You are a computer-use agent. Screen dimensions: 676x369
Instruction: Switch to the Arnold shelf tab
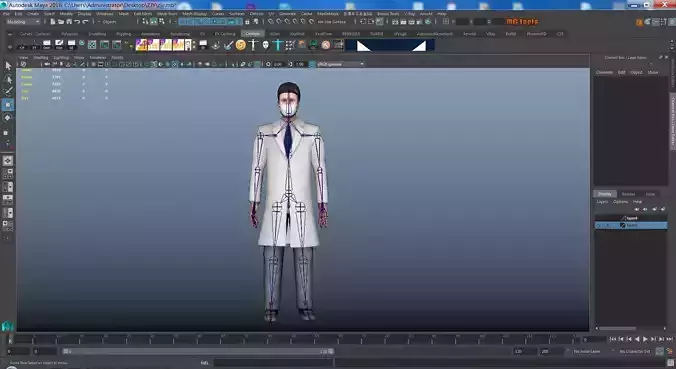coord(469,34)
